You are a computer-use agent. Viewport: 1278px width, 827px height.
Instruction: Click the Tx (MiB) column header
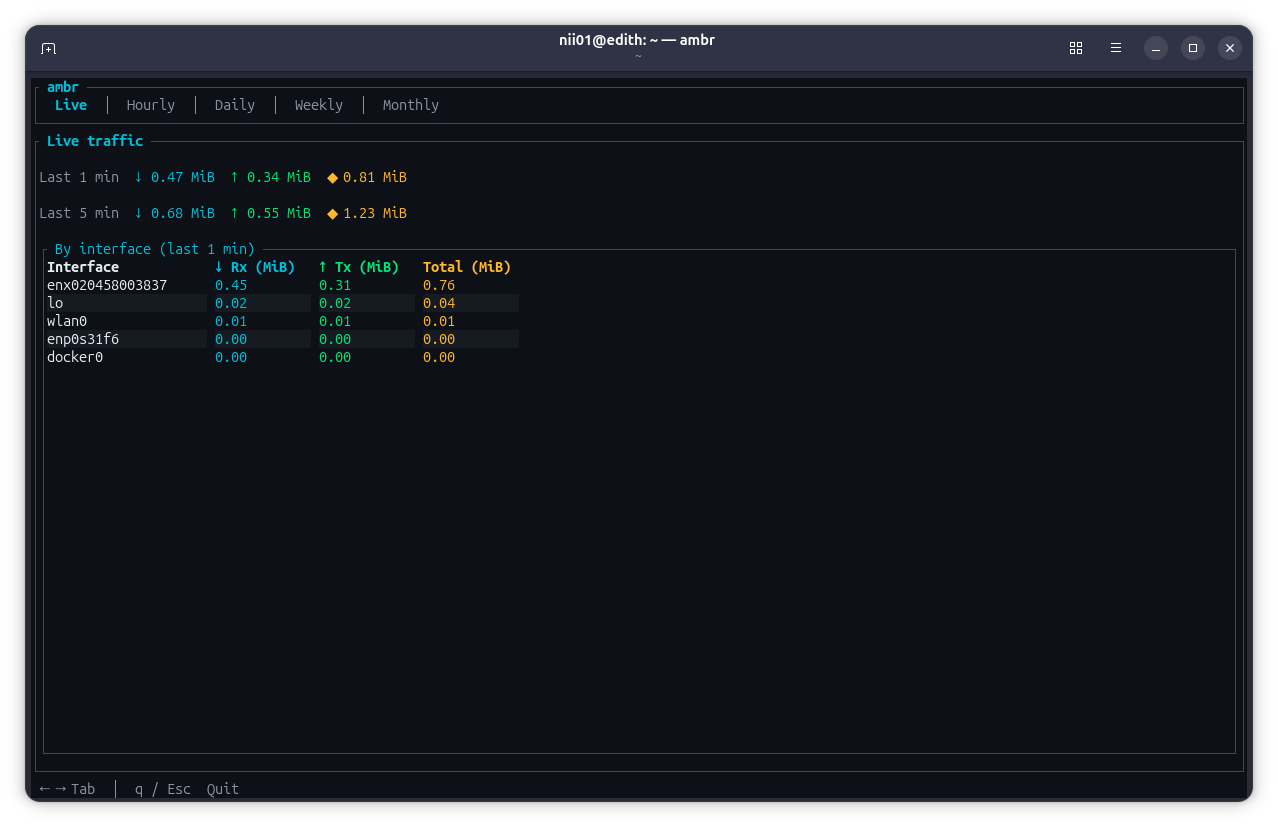359,267
